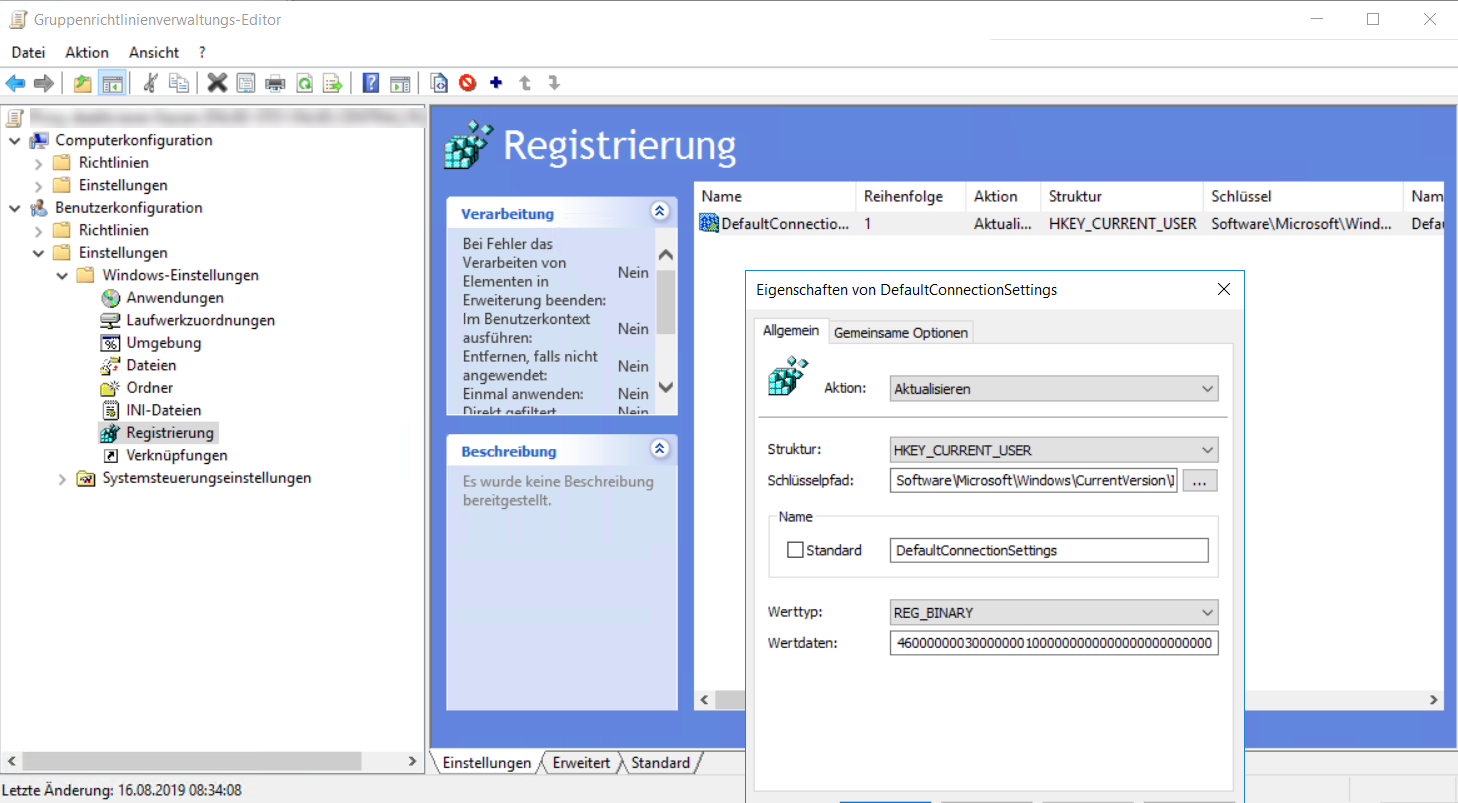Screen dimensions: 1458x803
Task: Select the Allgemein tab
Action: (x=791, y=330)
